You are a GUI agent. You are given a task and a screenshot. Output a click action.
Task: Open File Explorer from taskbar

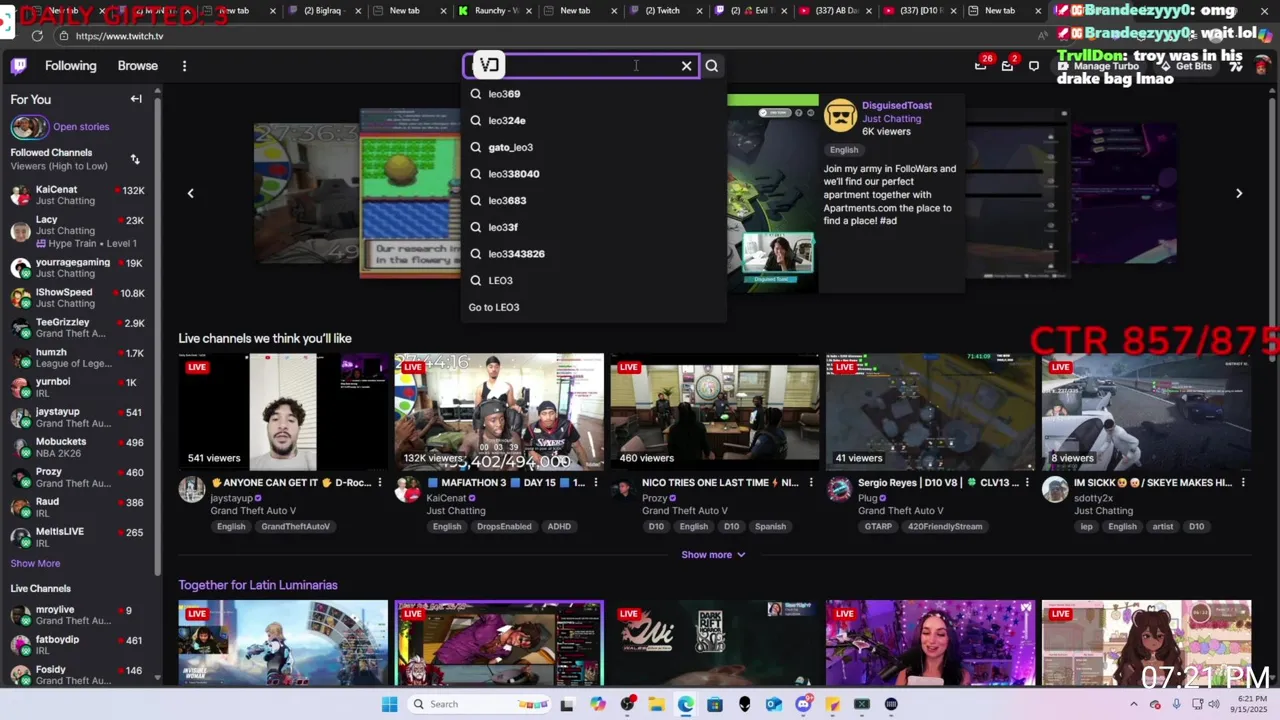pos(656,704)
